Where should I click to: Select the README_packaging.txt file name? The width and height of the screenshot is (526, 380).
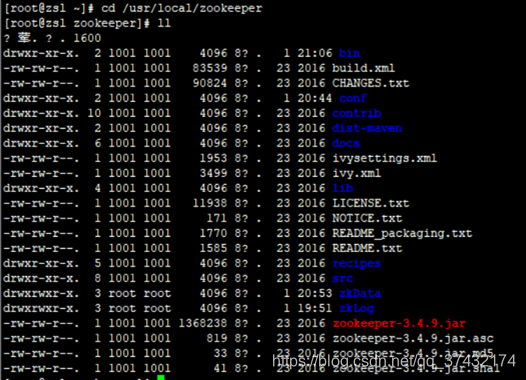coord(402,233)
